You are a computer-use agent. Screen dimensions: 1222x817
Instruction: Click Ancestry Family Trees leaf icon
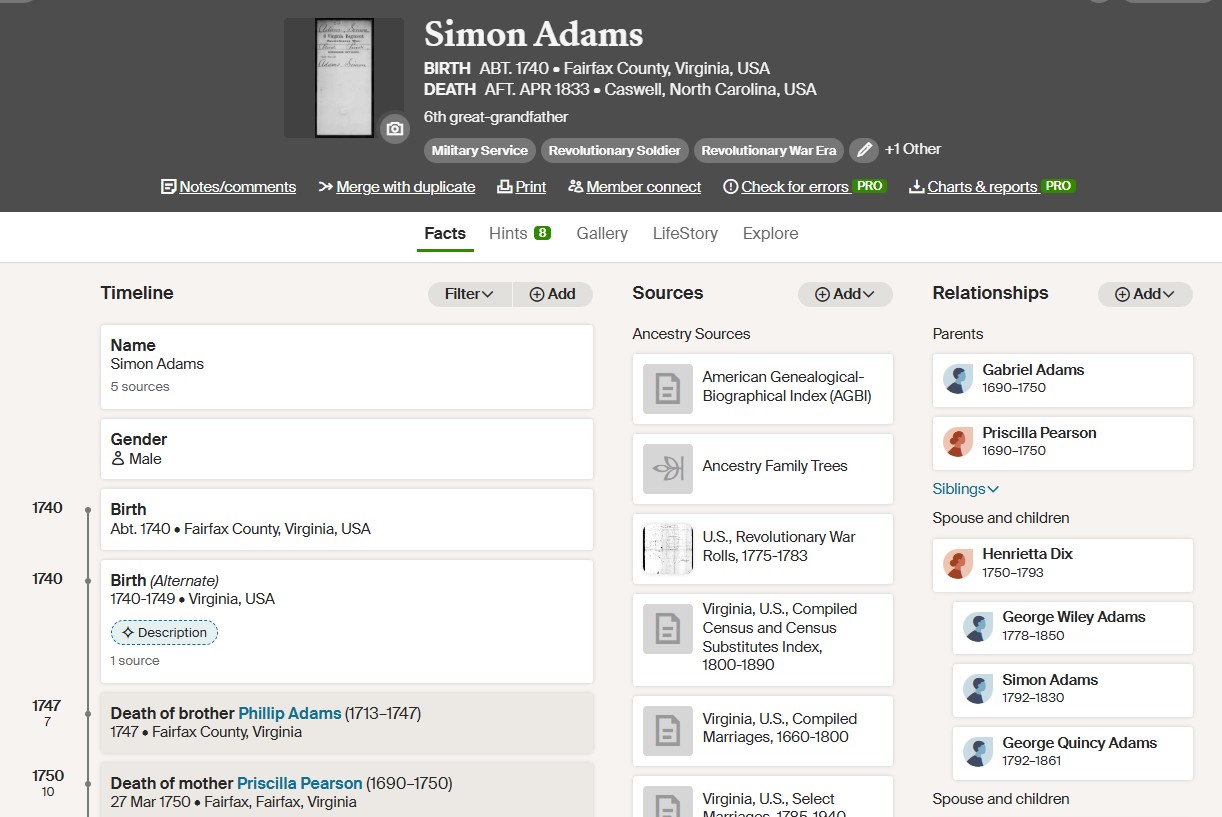[x=668, y=468]
